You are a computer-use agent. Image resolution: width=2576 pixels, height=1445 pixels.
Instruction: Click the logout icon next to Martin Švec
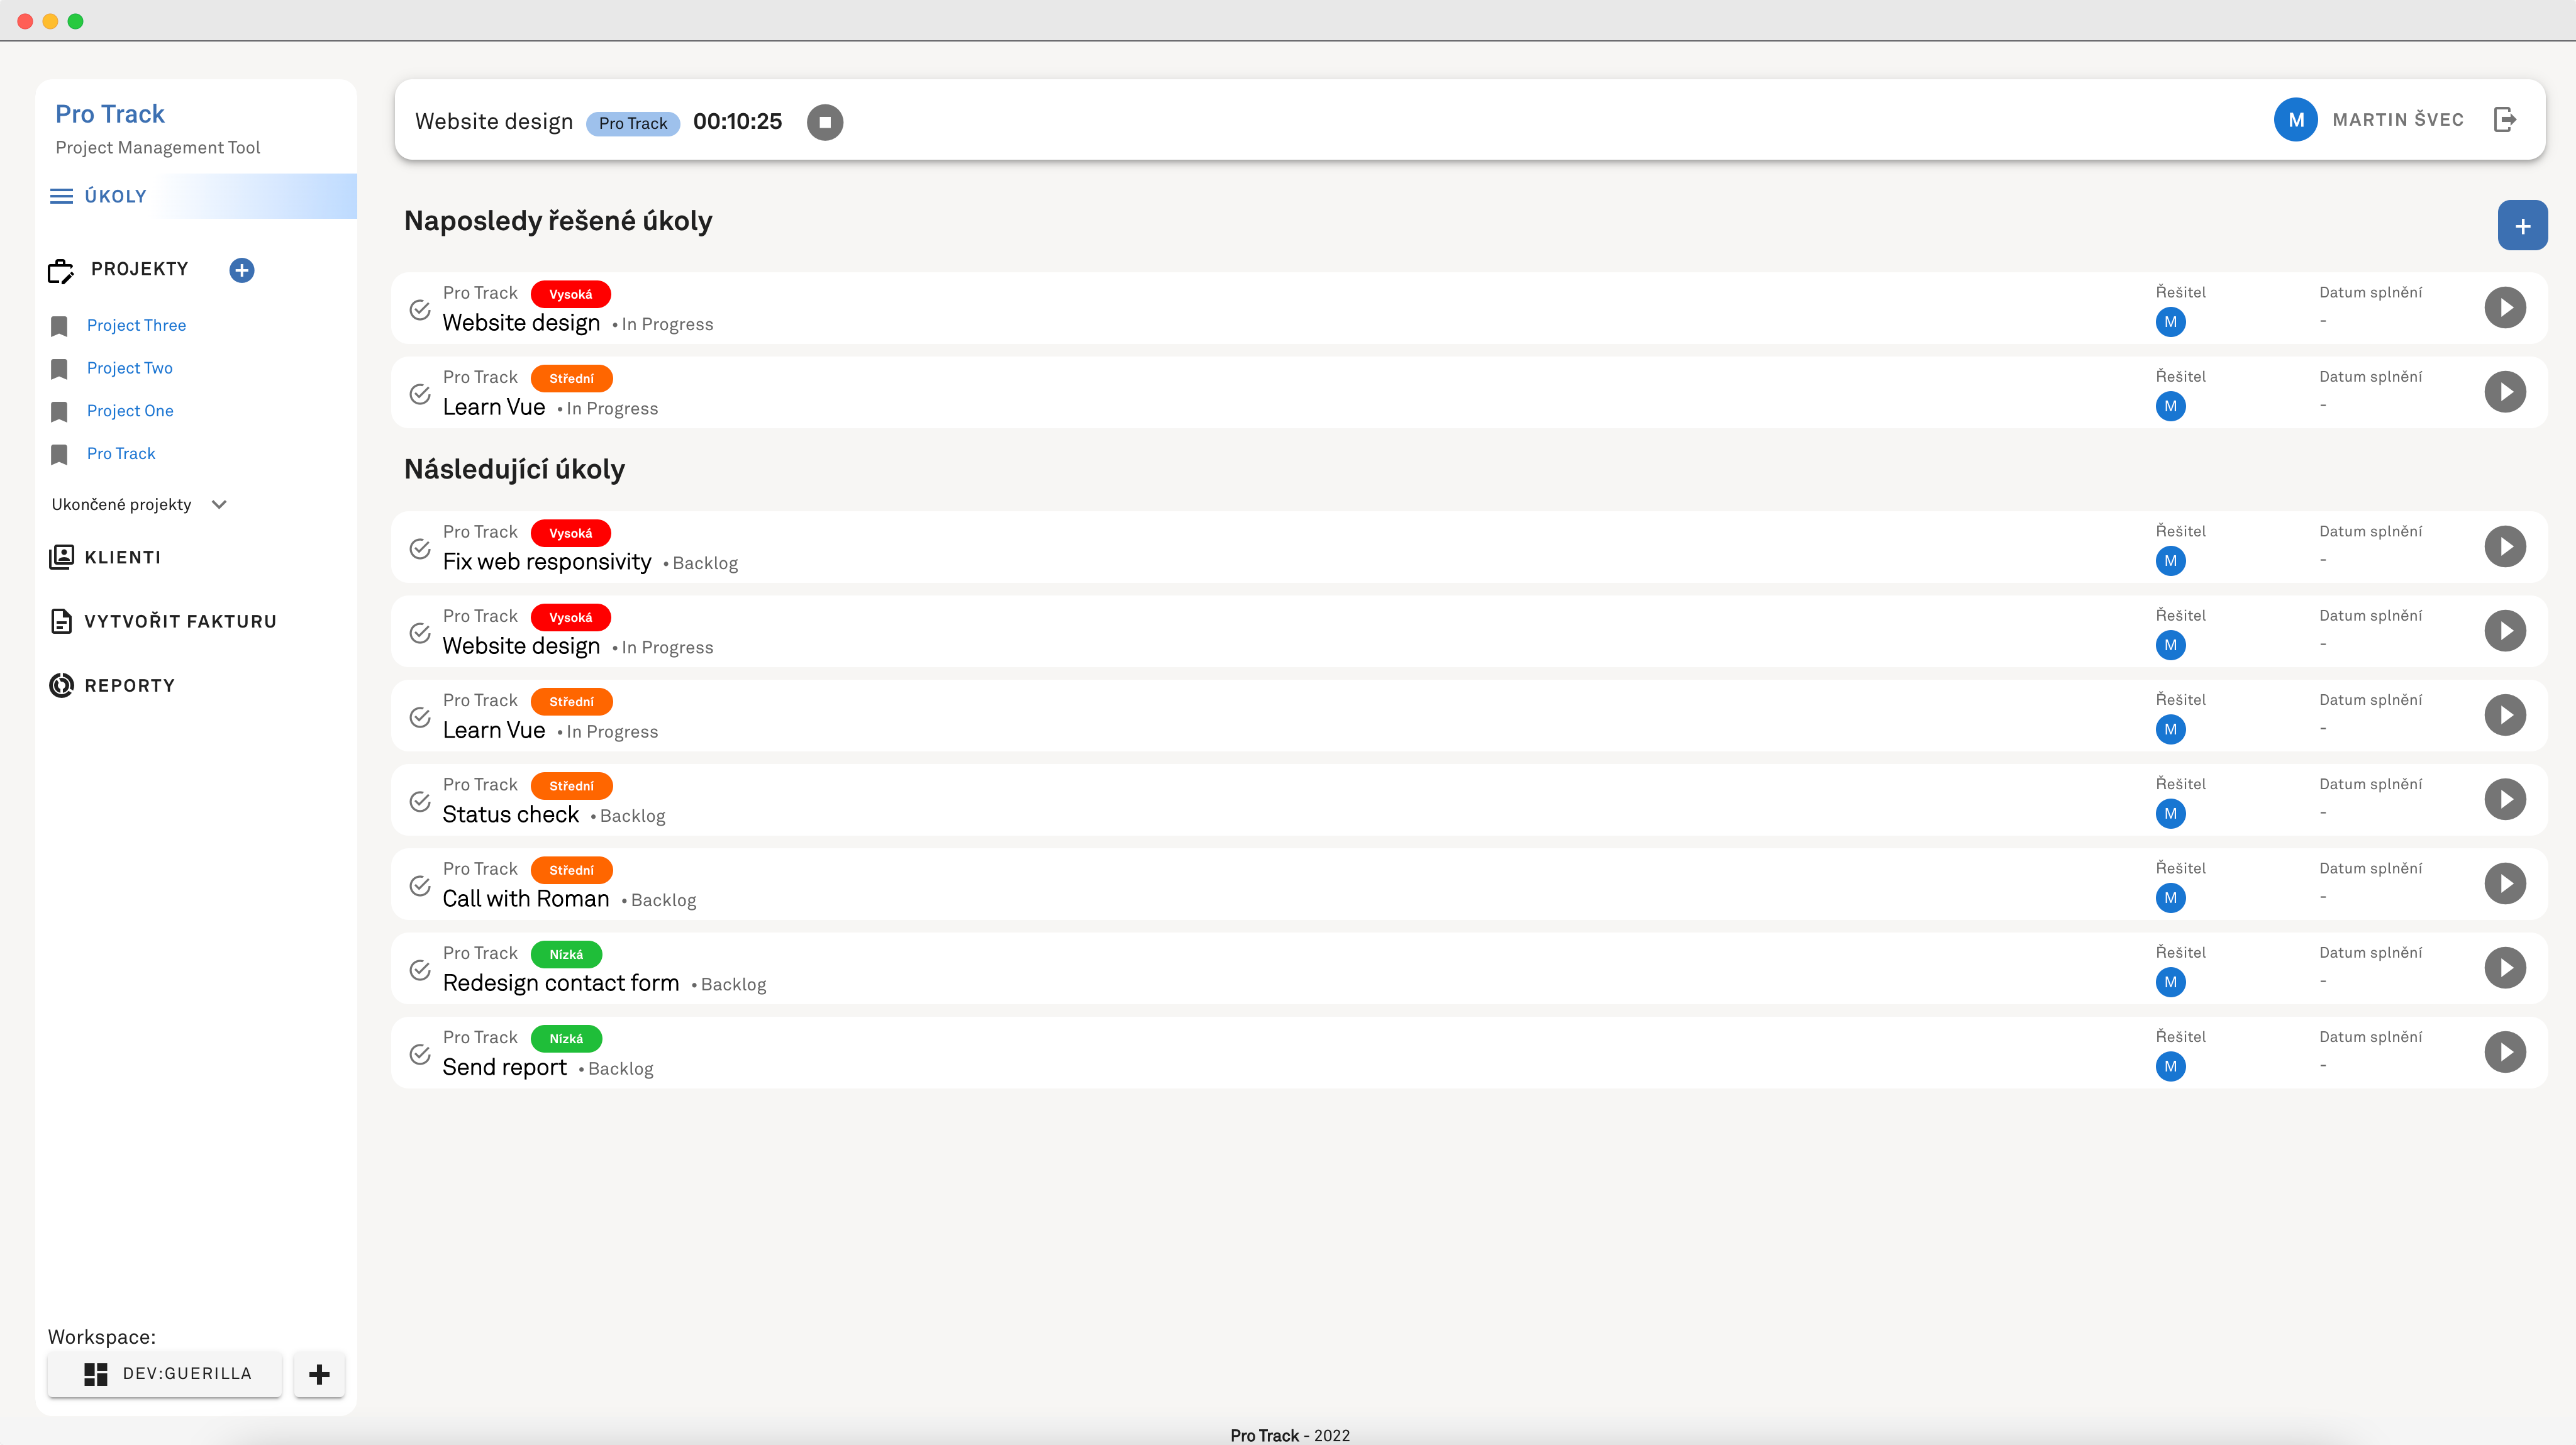coord(2505,120)
